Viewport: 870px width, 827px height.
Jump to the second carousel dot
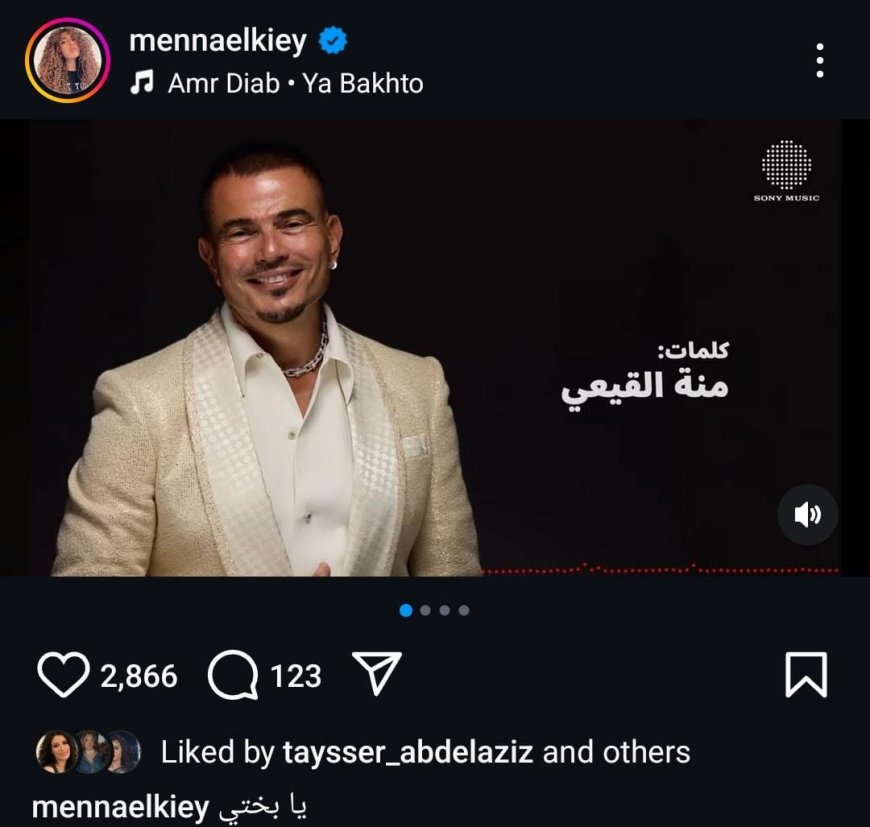(426, 610)
